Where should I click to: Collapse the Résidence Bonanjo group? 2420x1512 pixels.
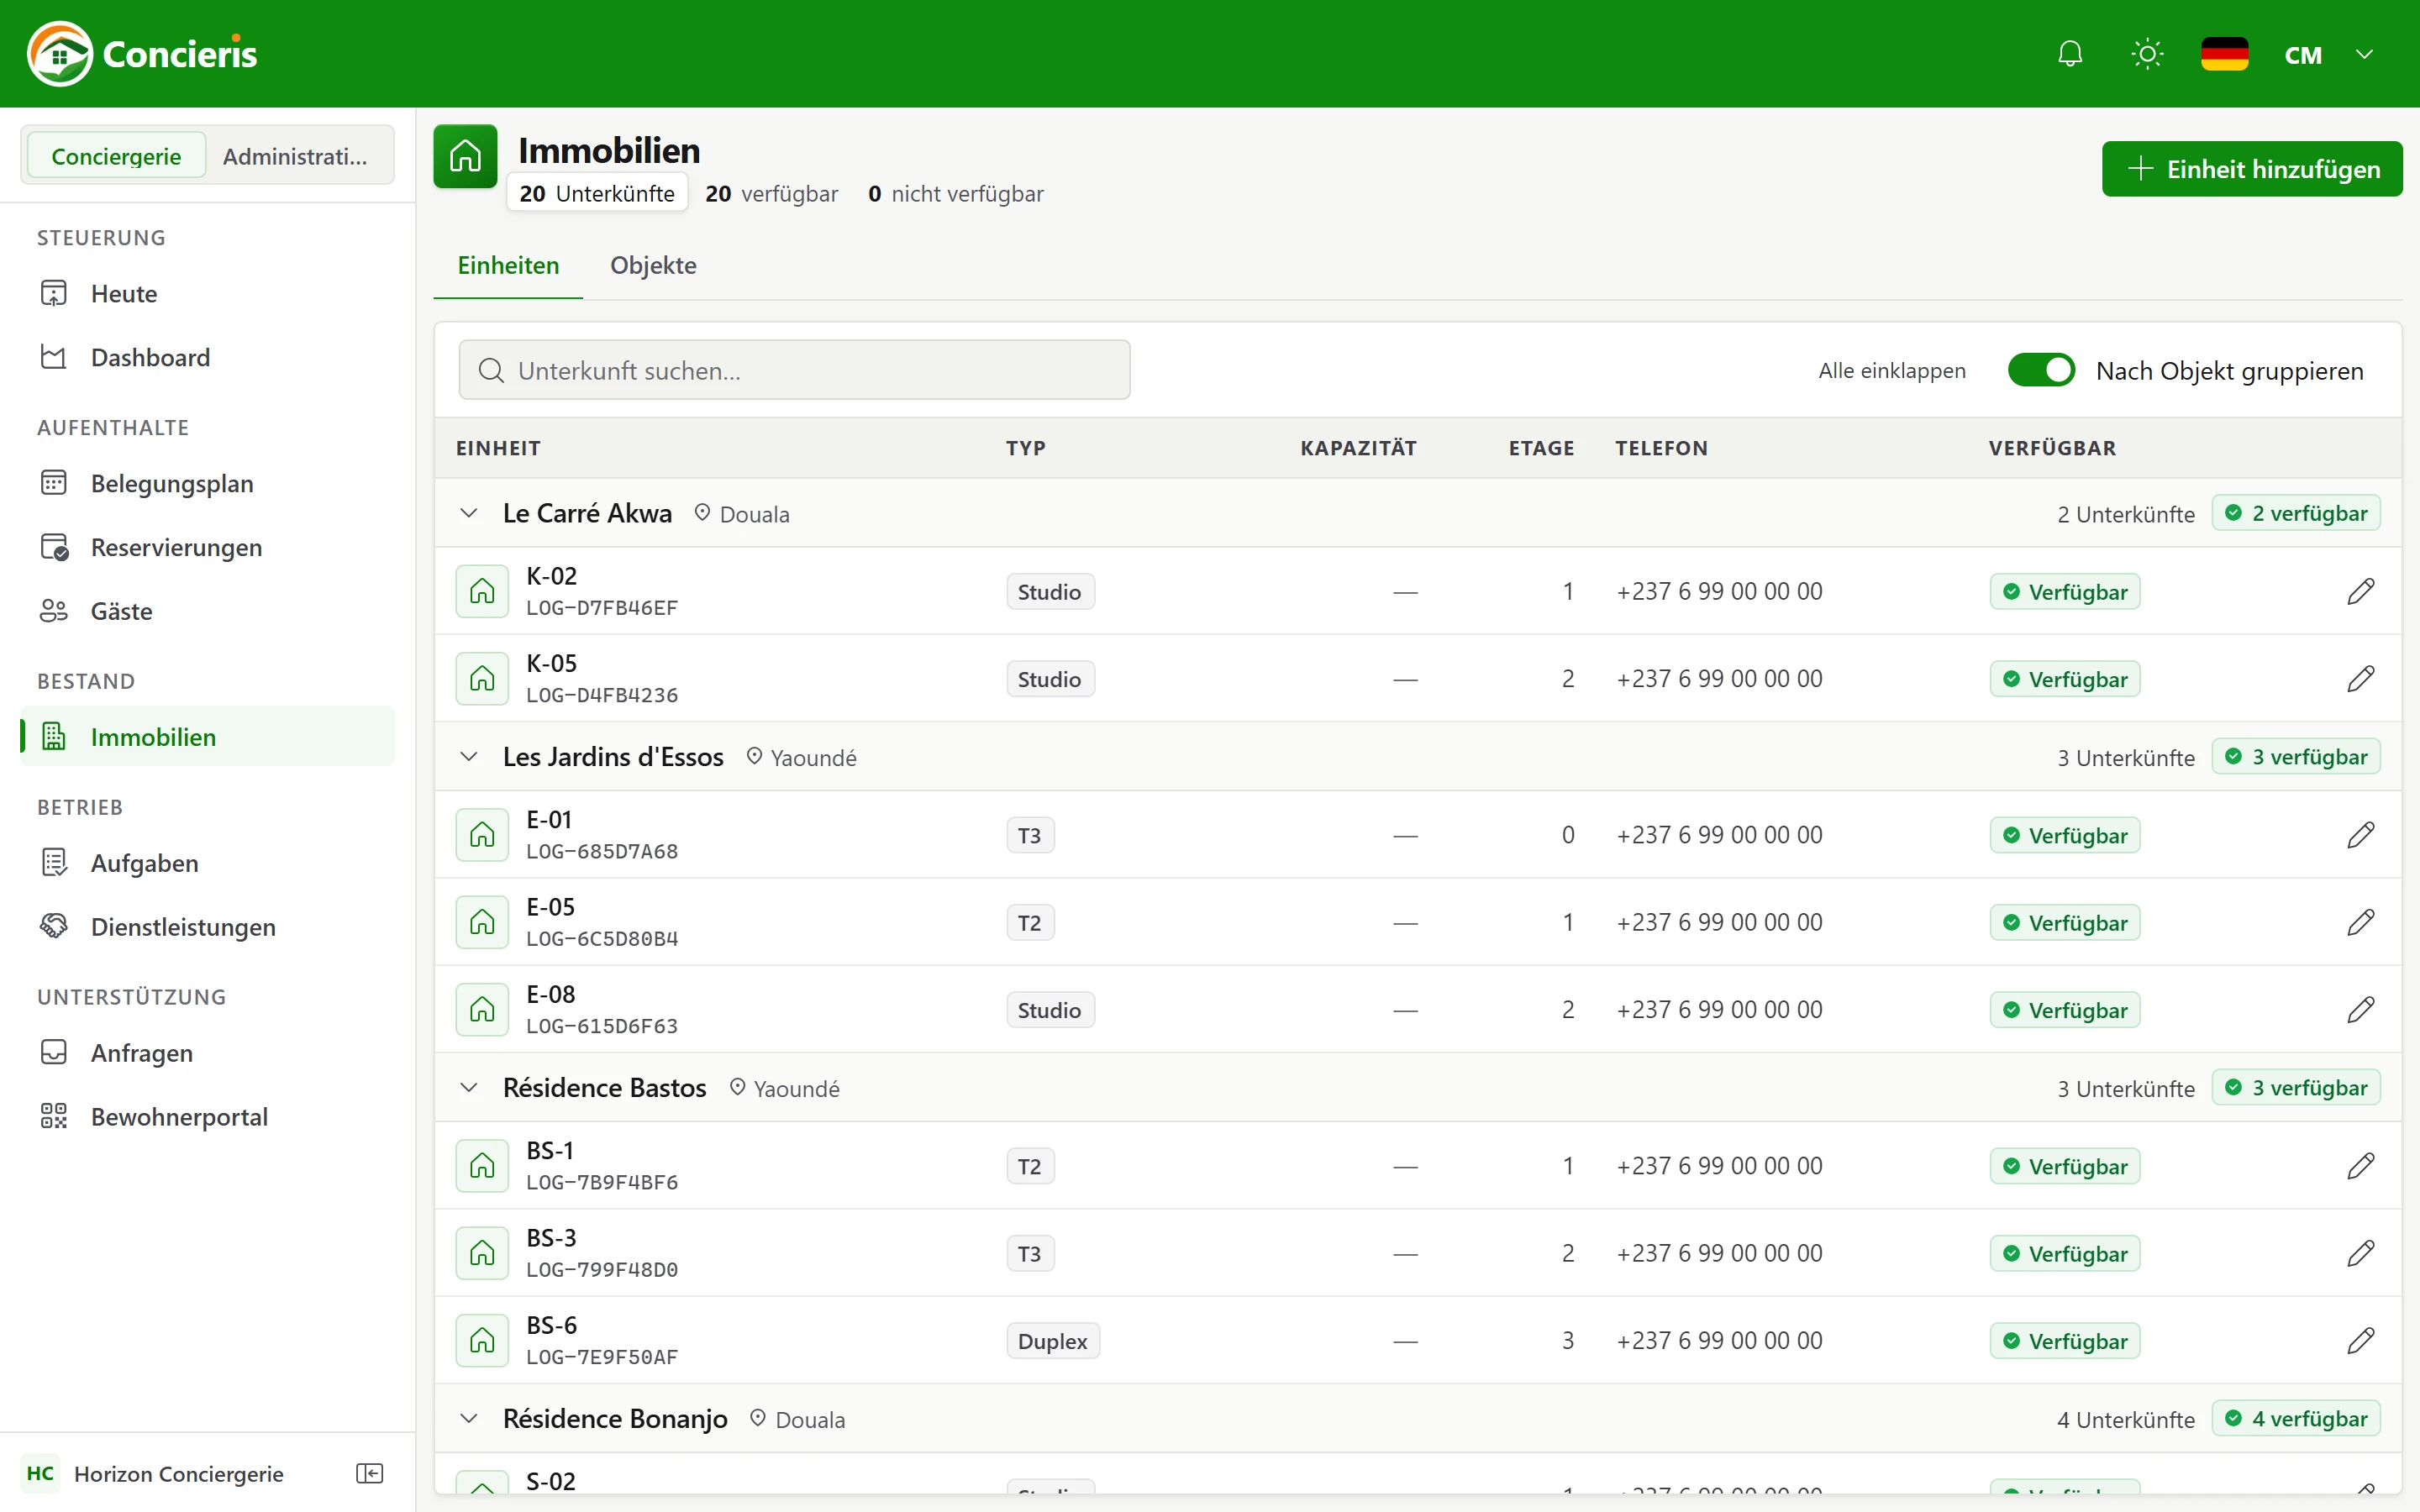coord(468,1418)
